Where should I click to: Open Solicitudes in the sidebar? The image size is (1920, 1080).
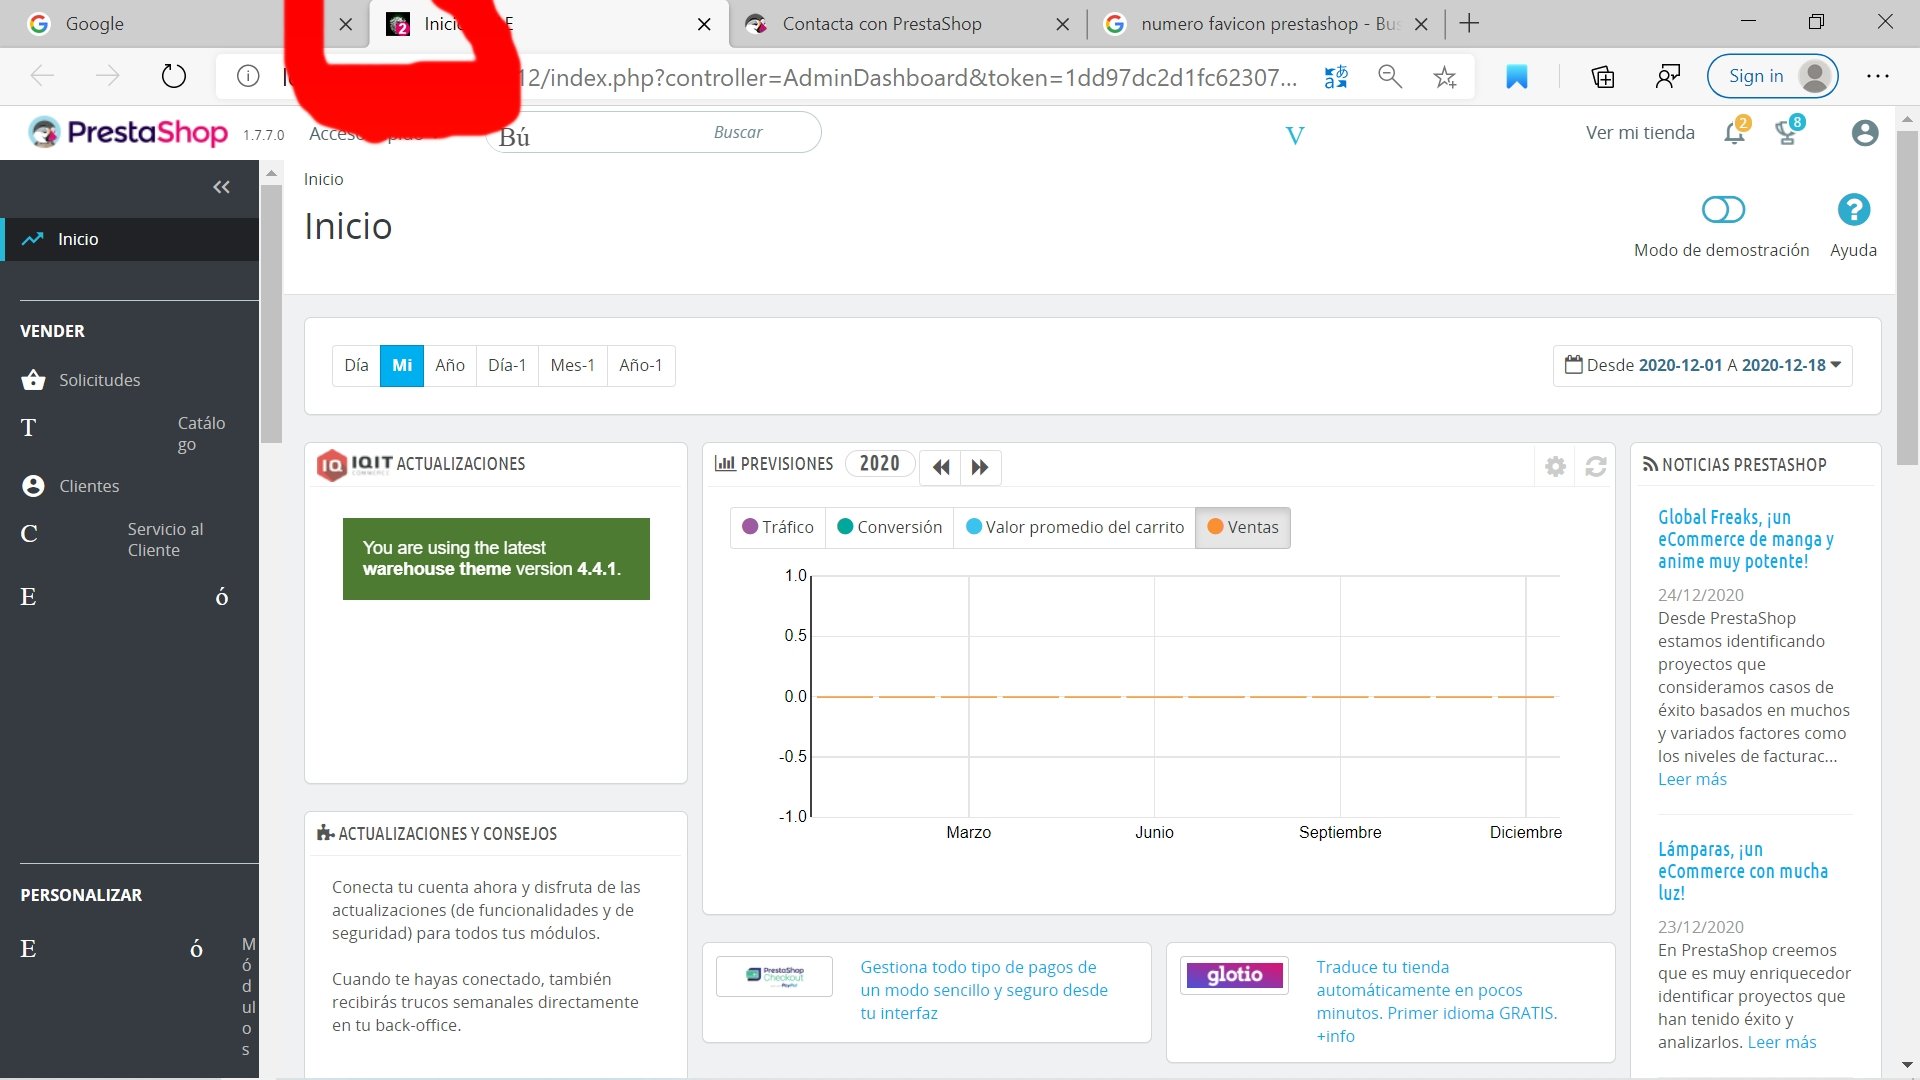tap(100, 380)
